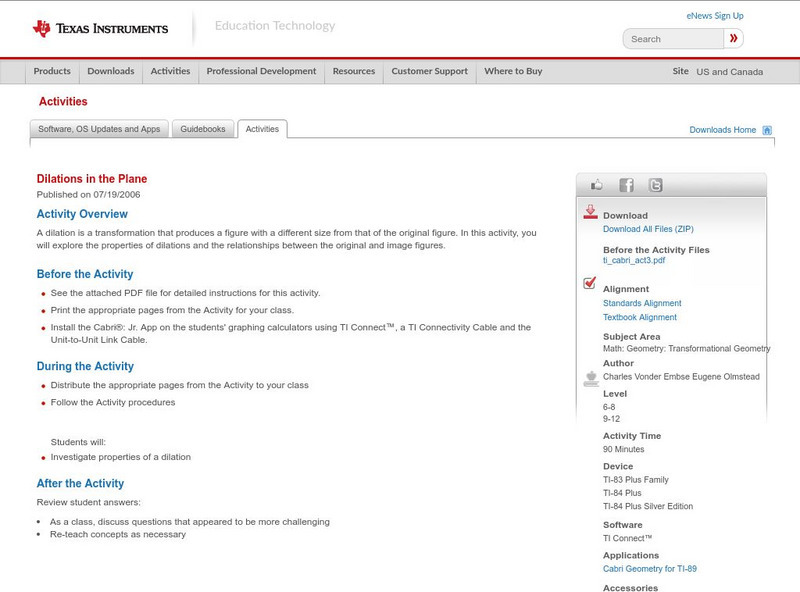Open the Textbook Alignment link
Screen dimensions: 800x592
point(640,317)
